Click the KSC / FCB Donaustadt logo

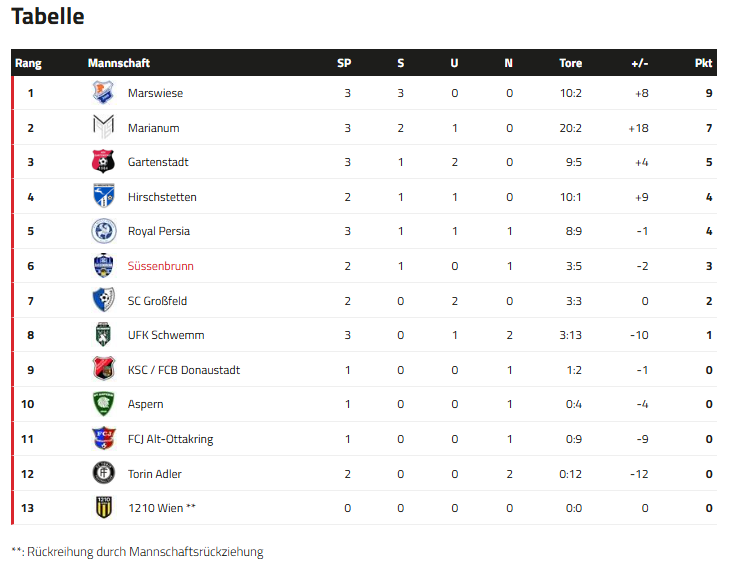tap(104, 370)
